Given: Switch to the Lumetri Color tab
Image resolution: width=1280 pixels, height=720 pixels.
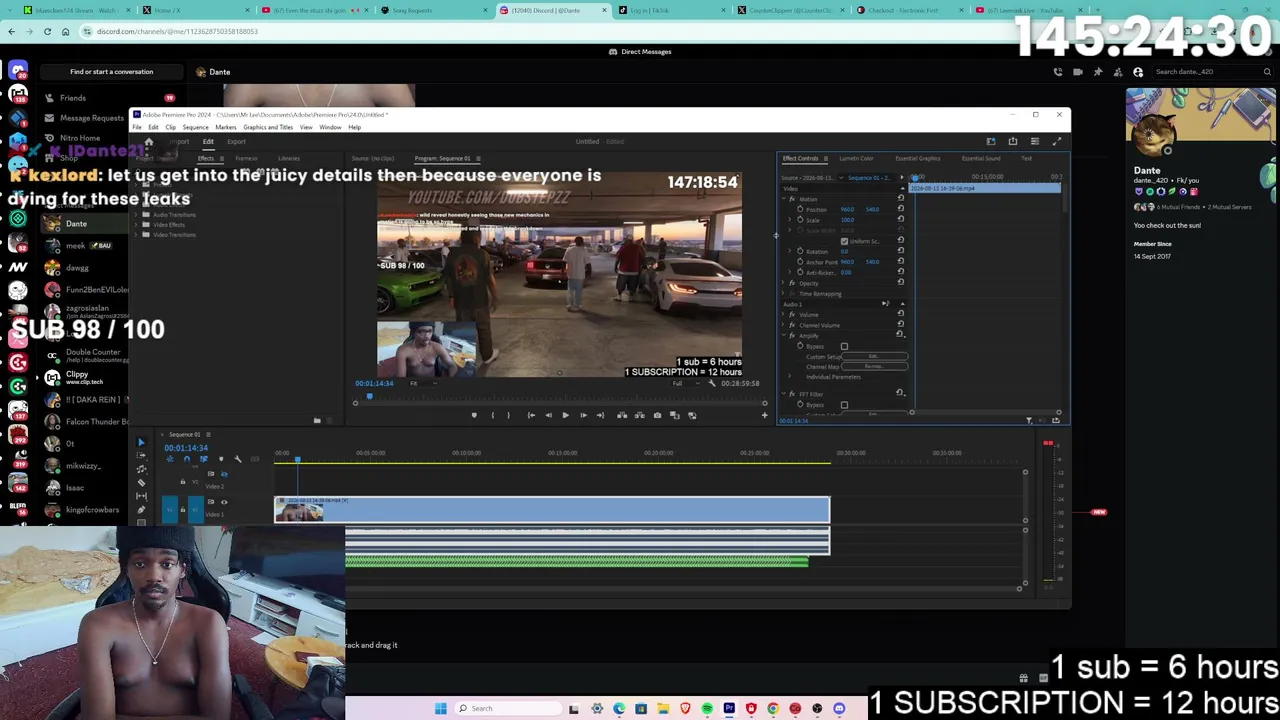Looking at the screenshot, I should coord(856,158).
